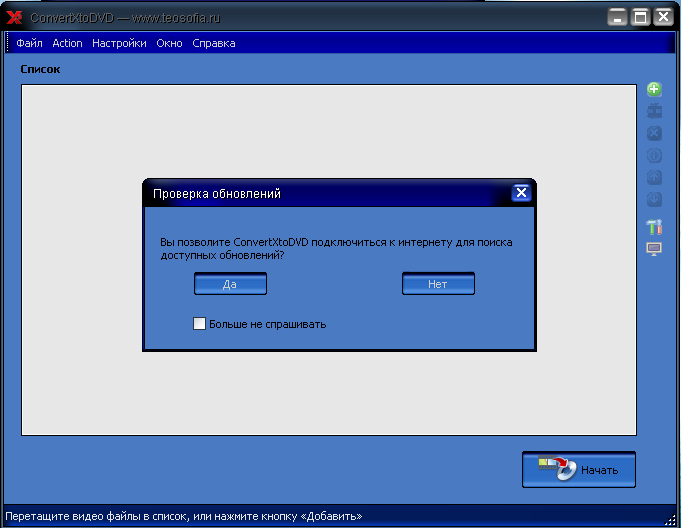The image size is (681, 528).
Task: Click the grayed-out remove (X) icon
Action: [654, 133]
